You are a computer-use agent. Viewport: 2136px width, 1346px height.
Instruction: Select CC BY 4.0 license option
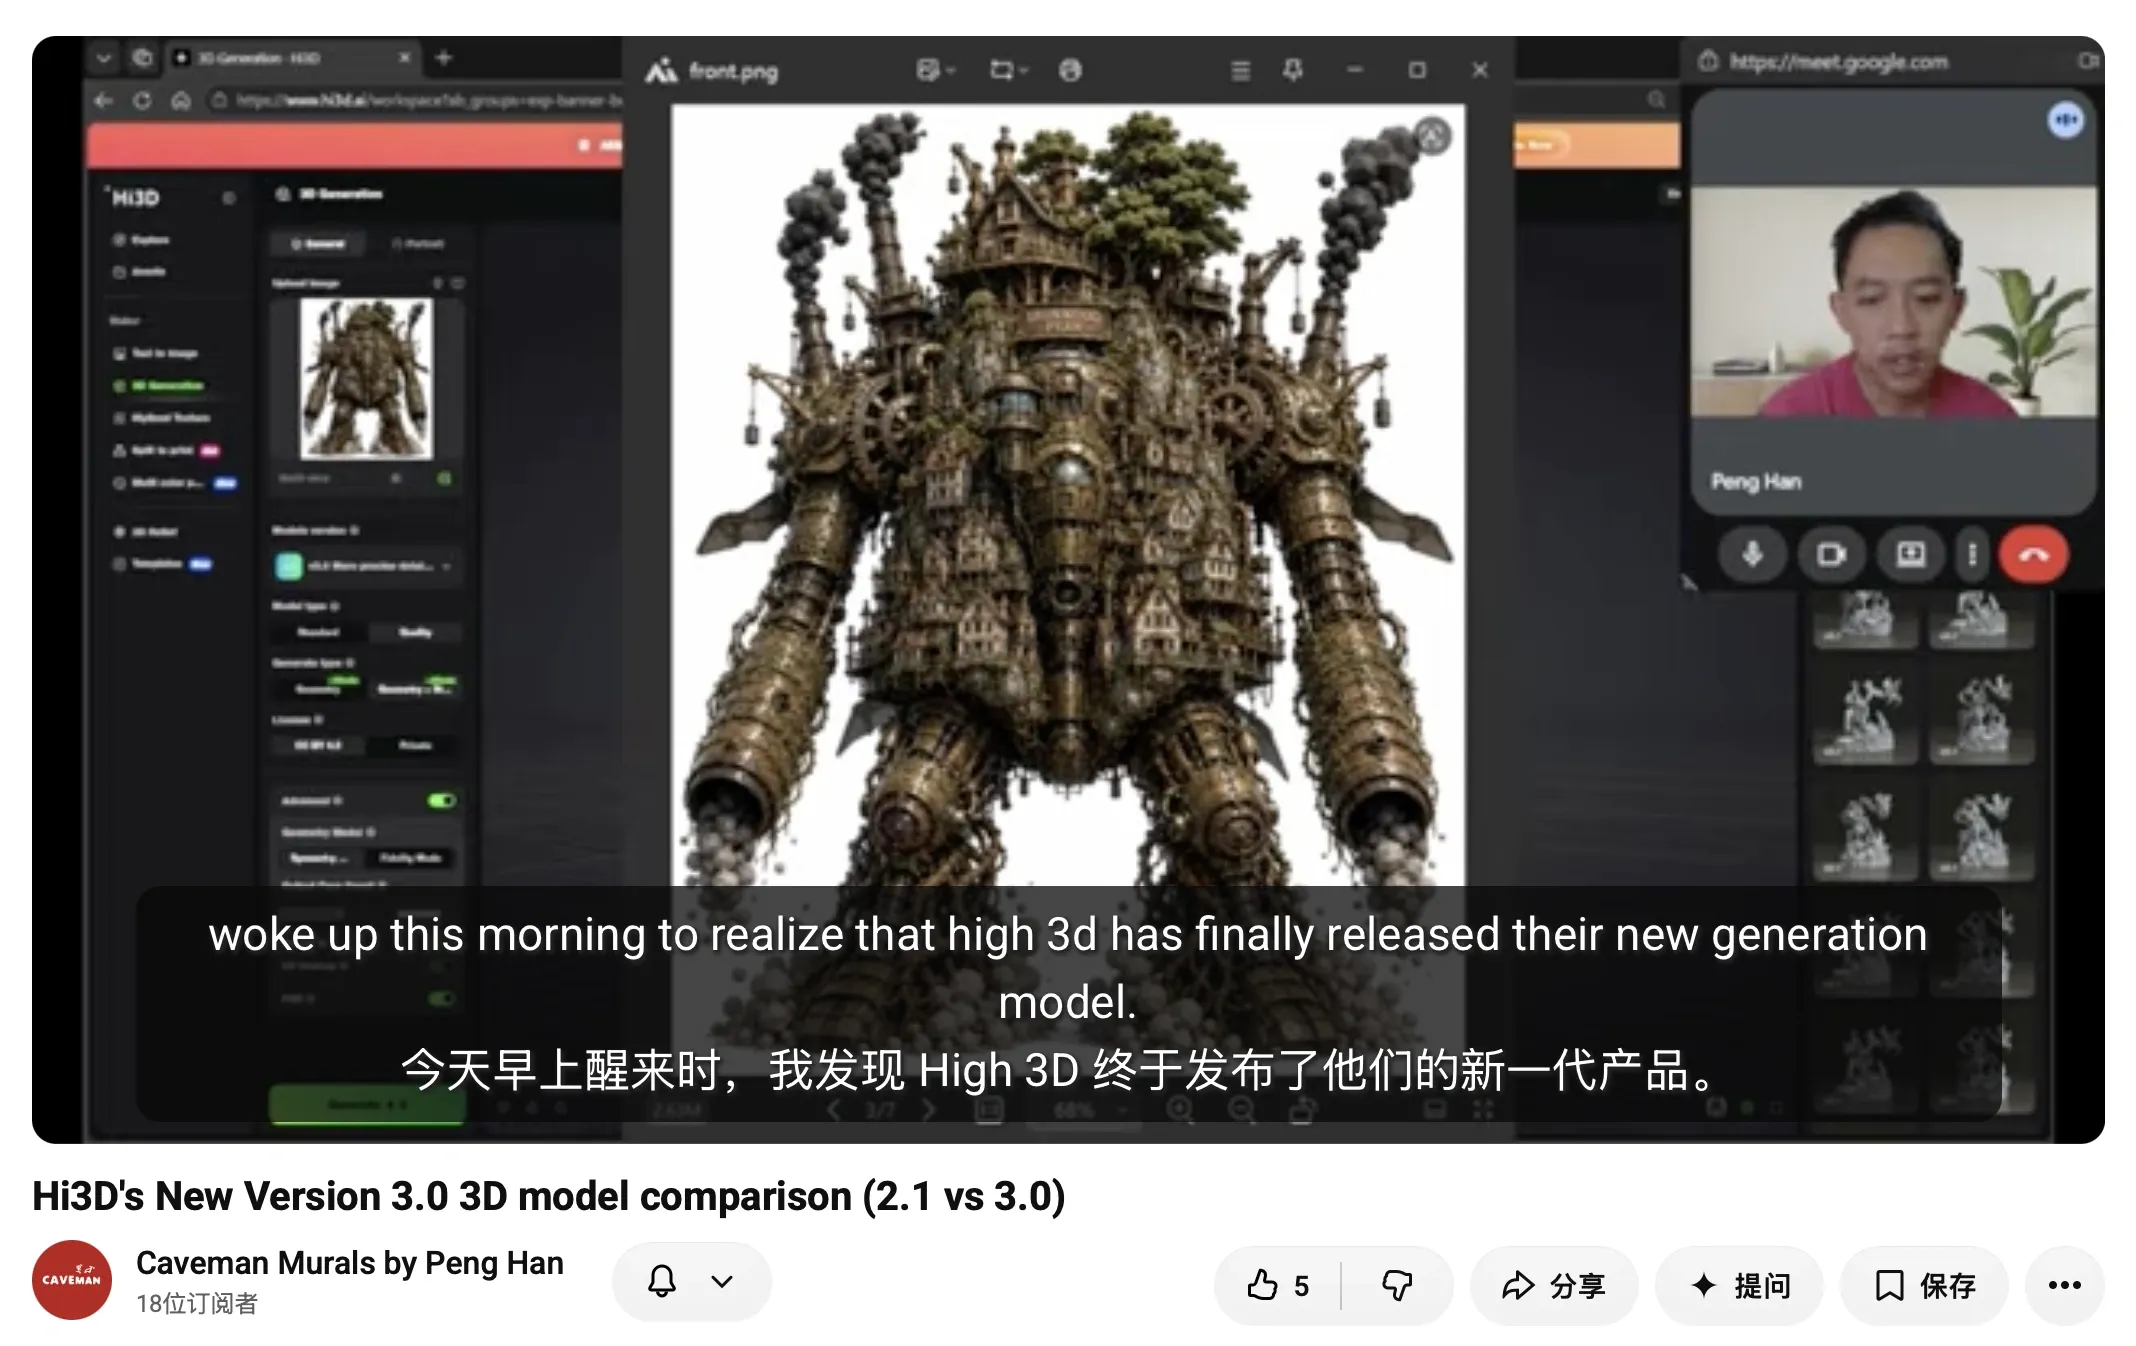pos(318,745)
